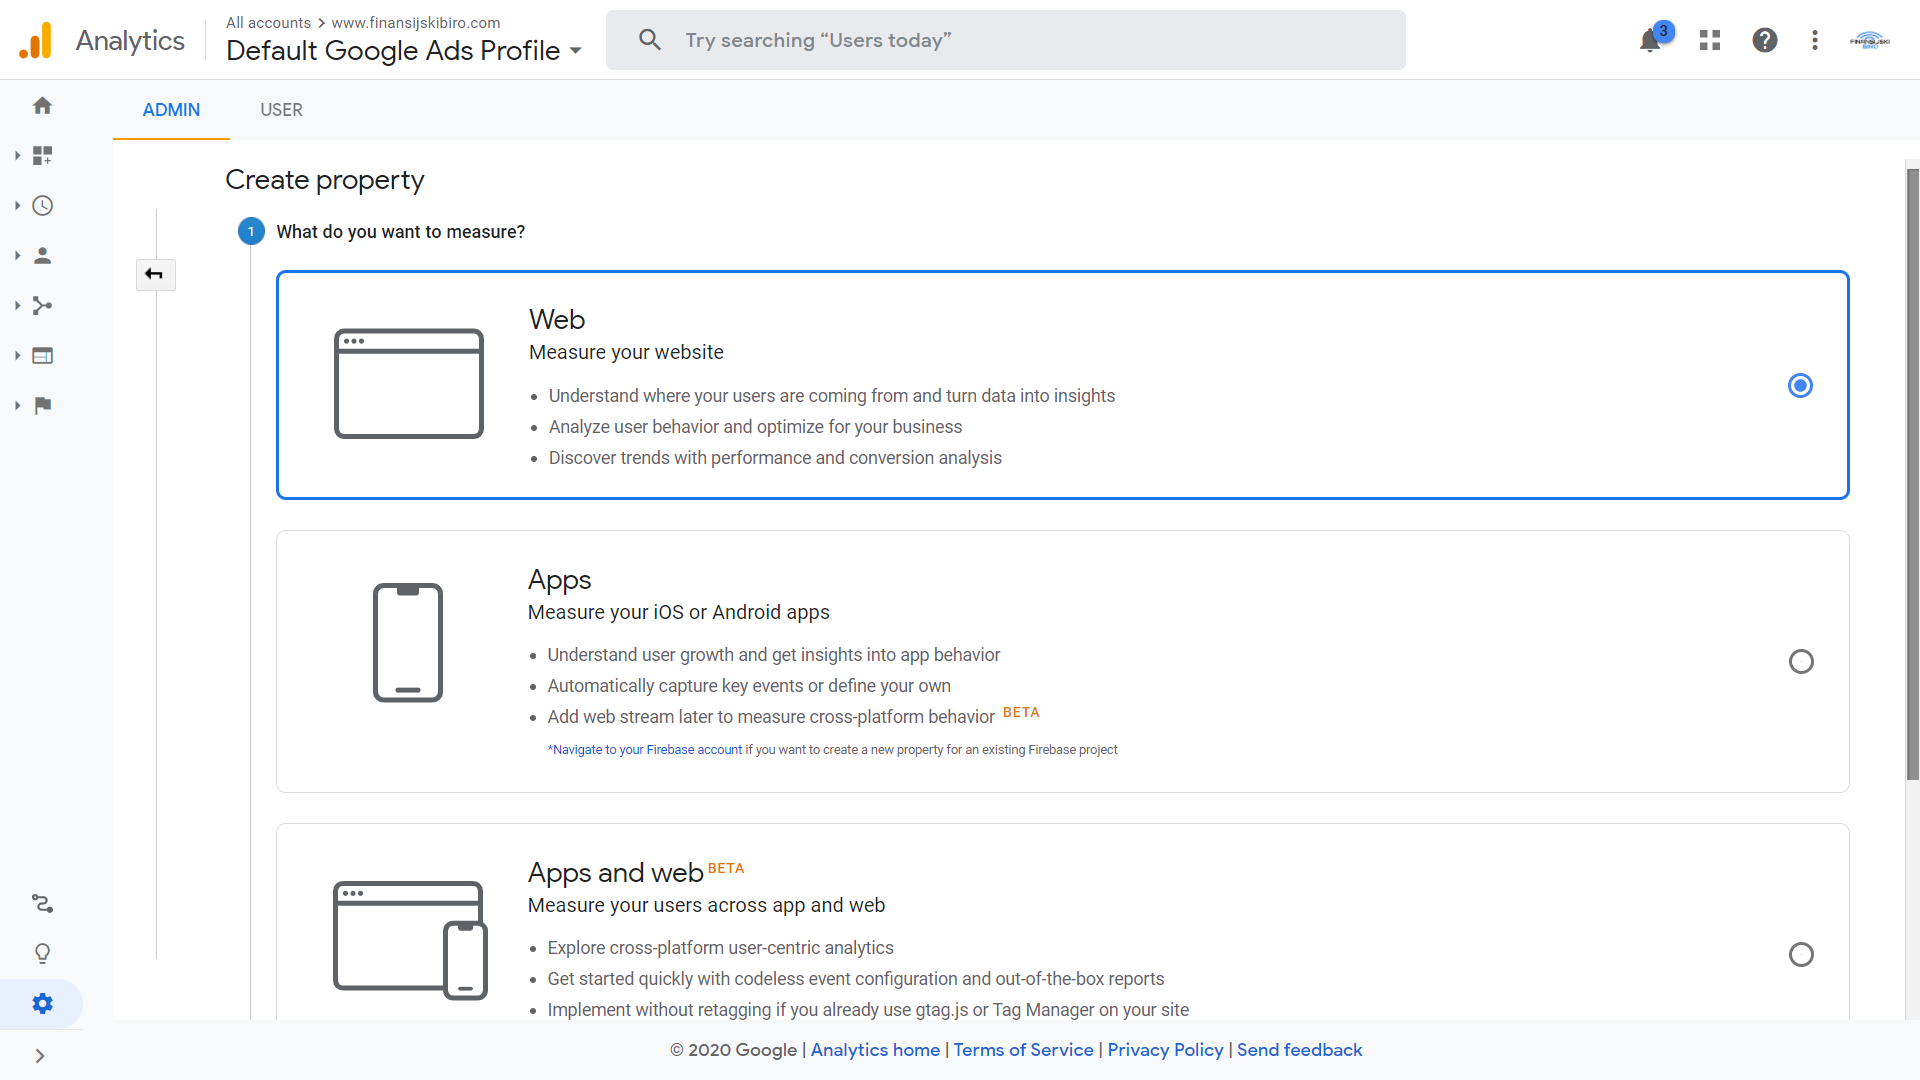Select the Web radio button option
Screen dimensions: 1920x1080
[1800, 385]
